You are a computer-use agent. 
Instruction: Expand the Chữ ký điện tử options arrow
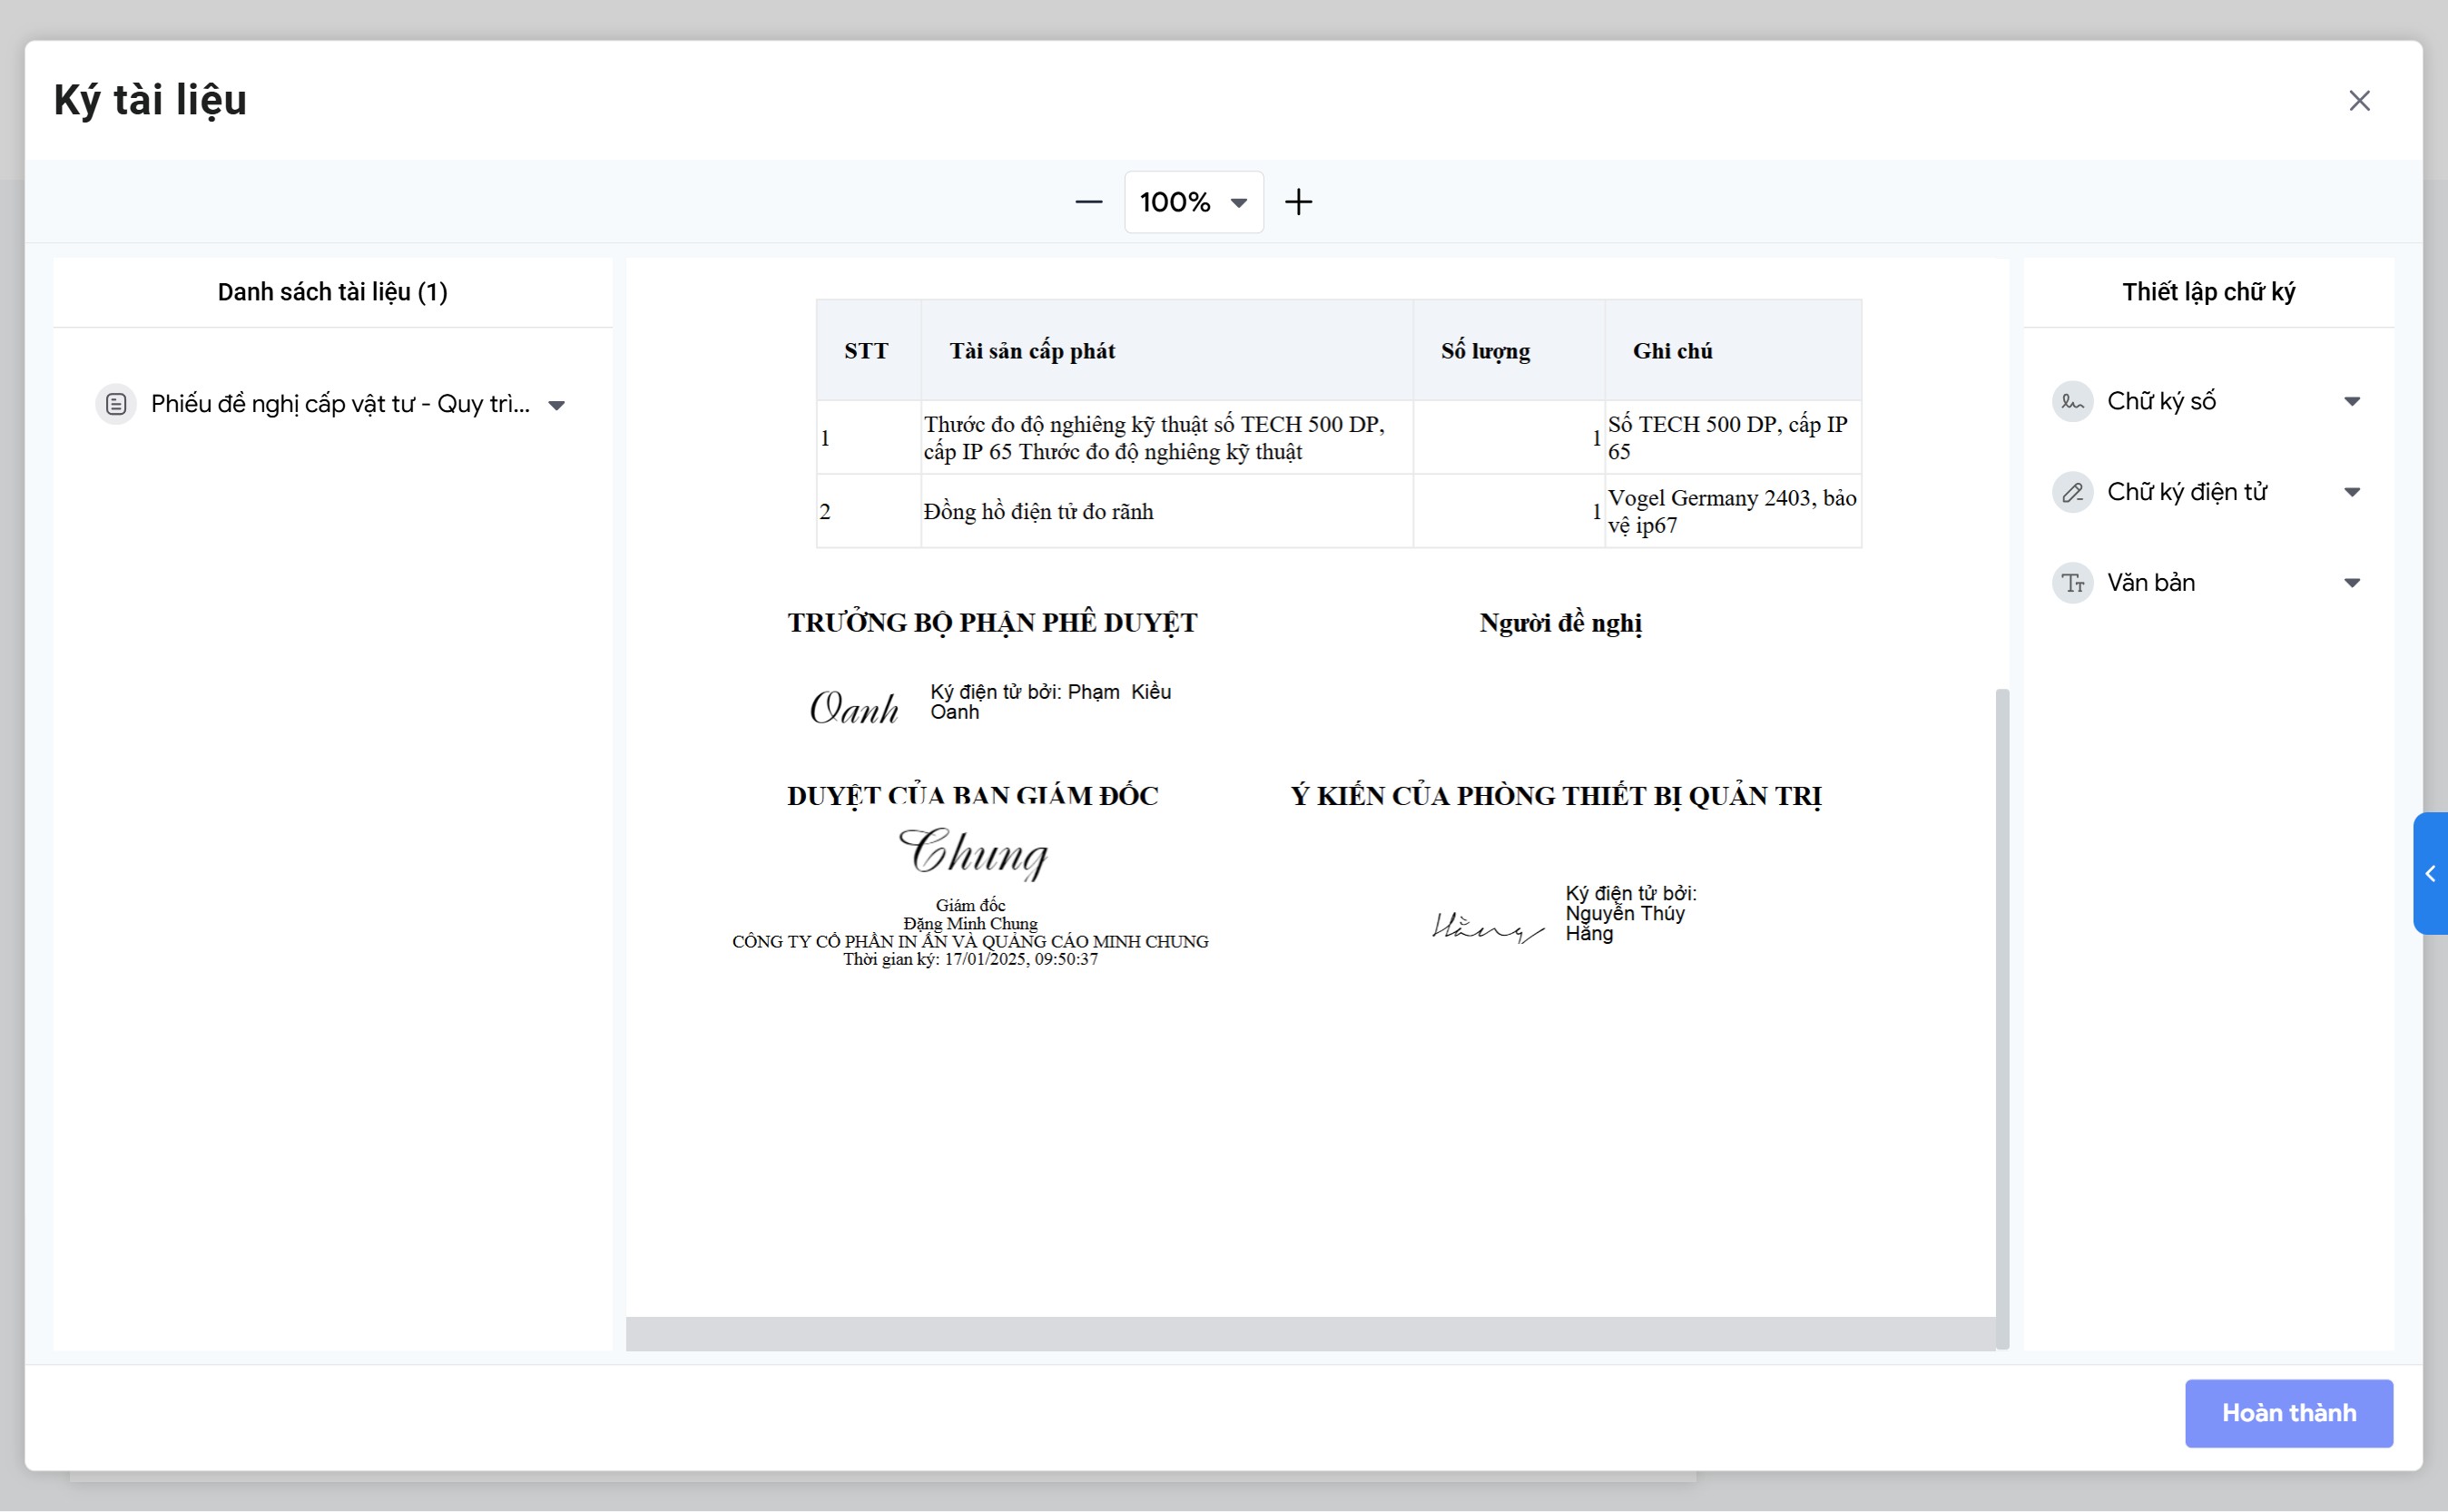[2352, 492]
